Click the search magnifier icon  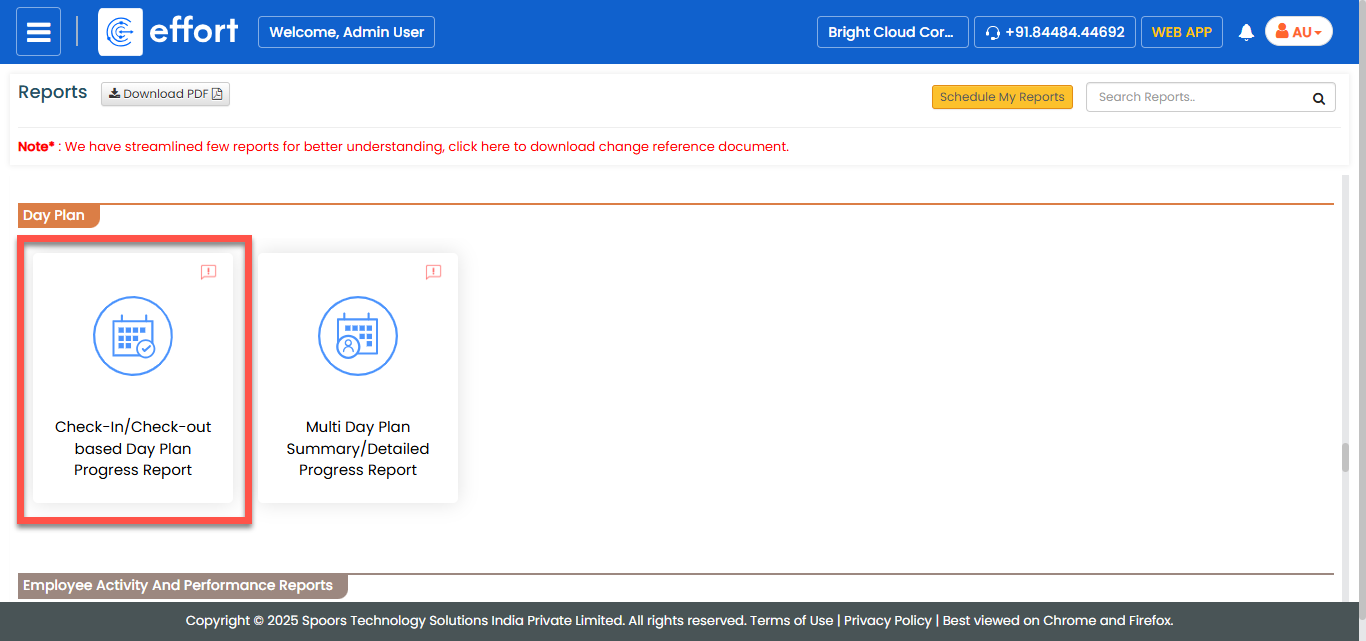1318,98
